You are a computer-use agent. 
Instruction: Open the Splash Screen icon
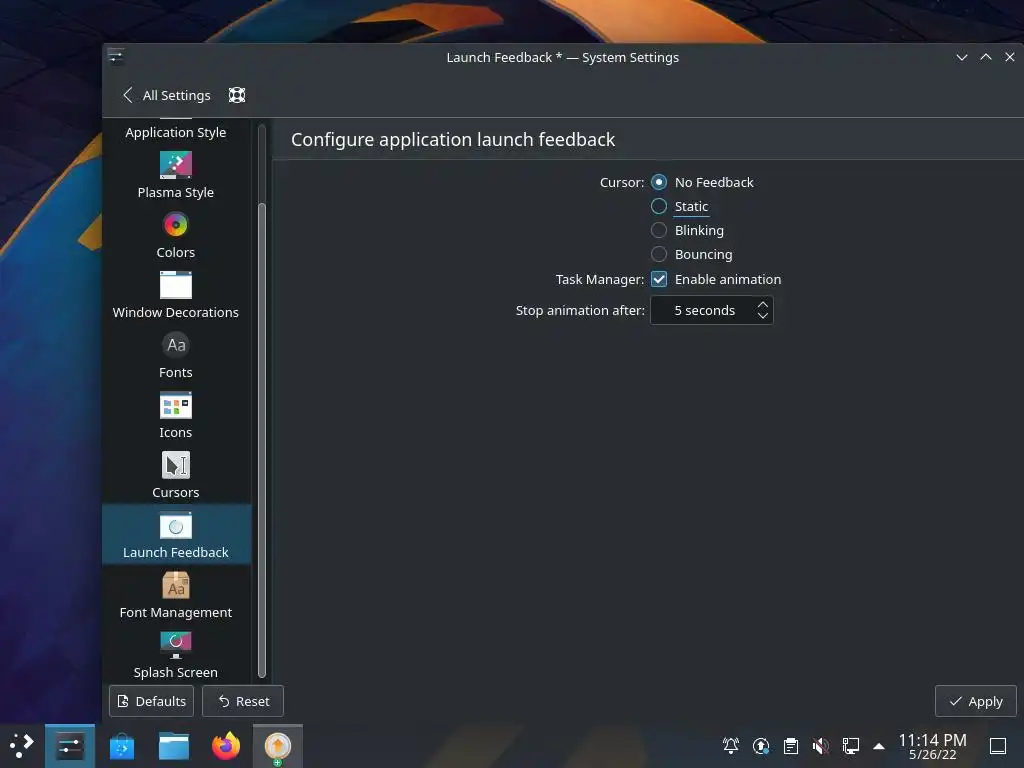(176, 645)
